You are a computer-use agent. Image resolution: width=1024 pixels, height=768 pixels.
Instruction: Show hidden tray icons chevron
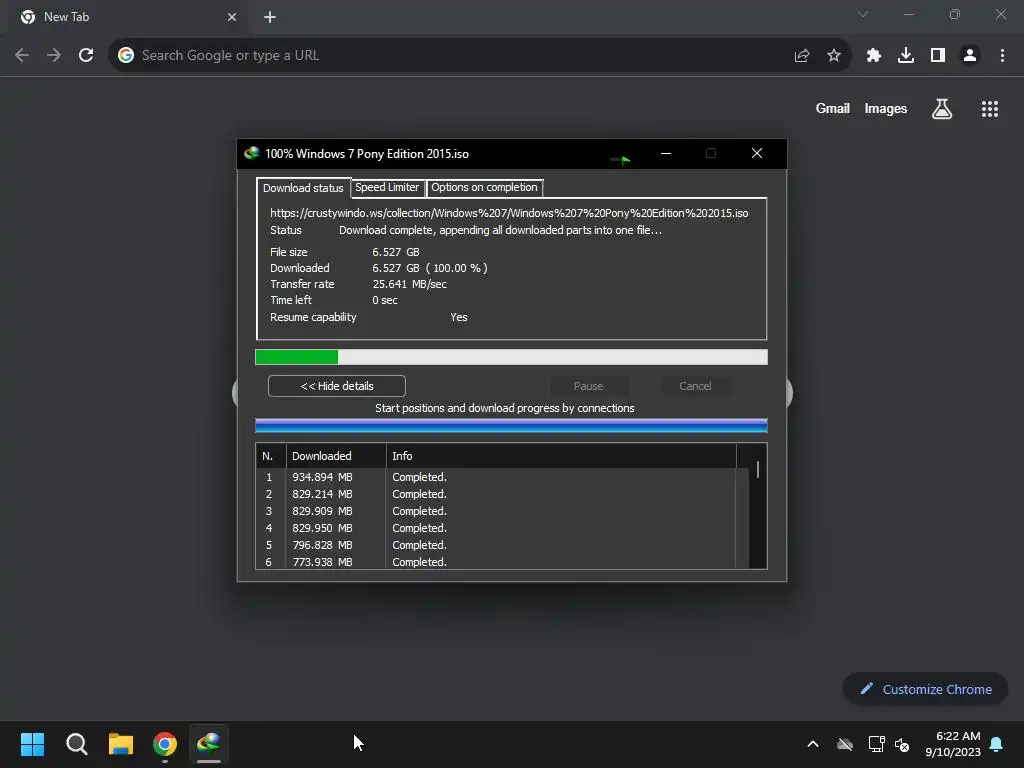(x=813, y=744)
